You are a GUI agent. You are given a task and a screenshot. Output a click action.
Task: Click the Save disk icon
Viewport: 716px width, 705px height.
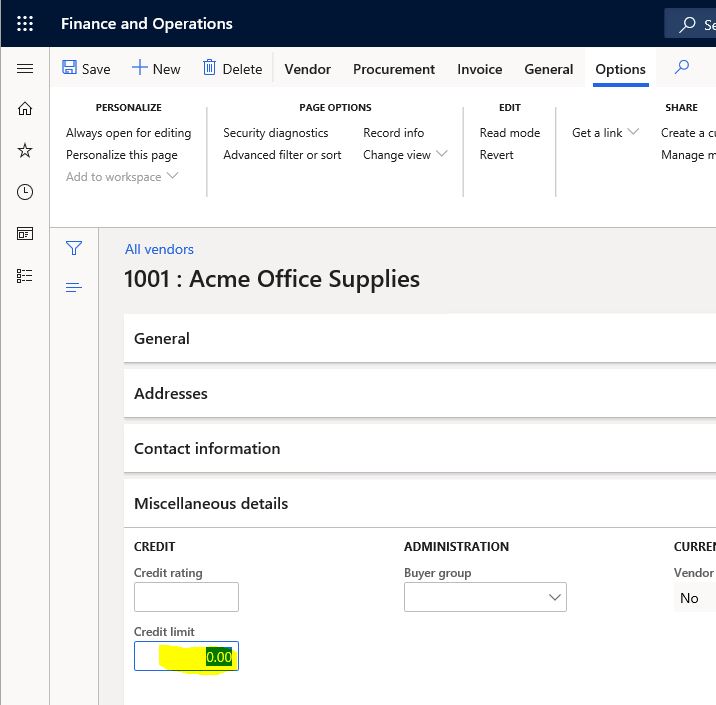click(x=69, y=68)
